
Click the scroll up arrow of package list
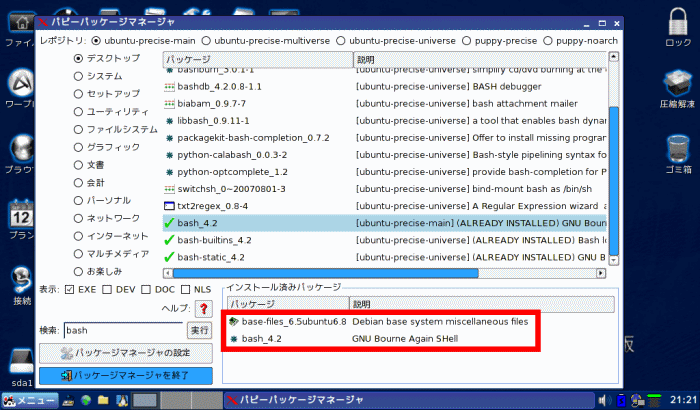pos(614,57)
